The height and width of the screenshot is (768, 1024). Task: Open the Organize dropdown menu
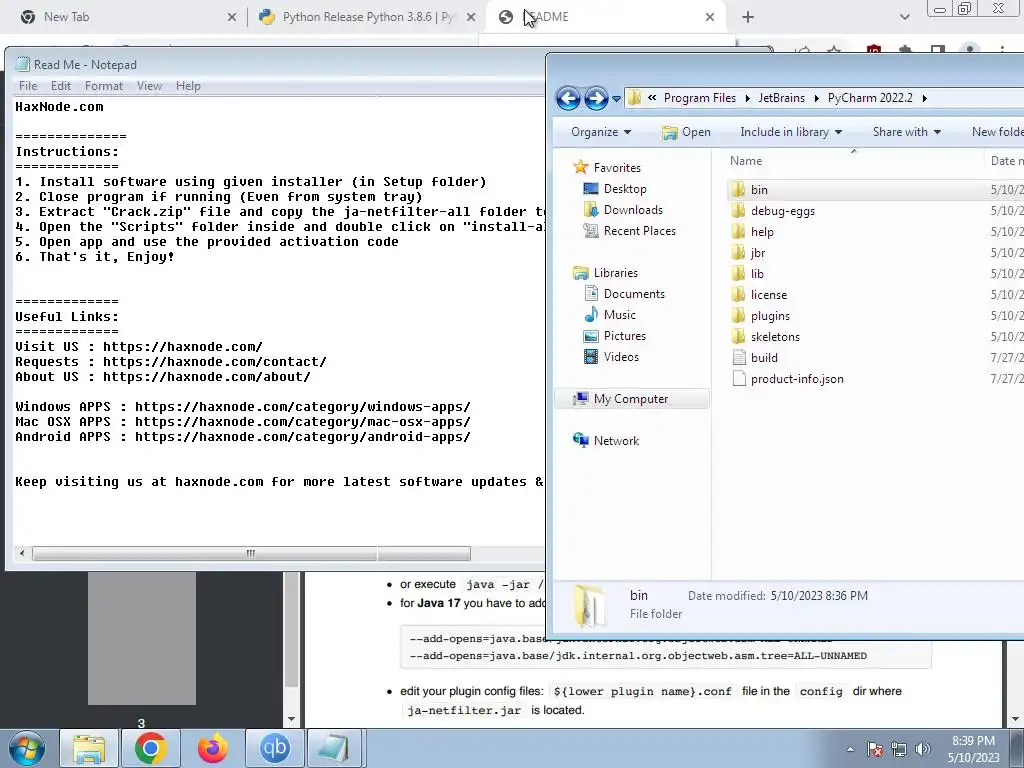coord(601,132)
